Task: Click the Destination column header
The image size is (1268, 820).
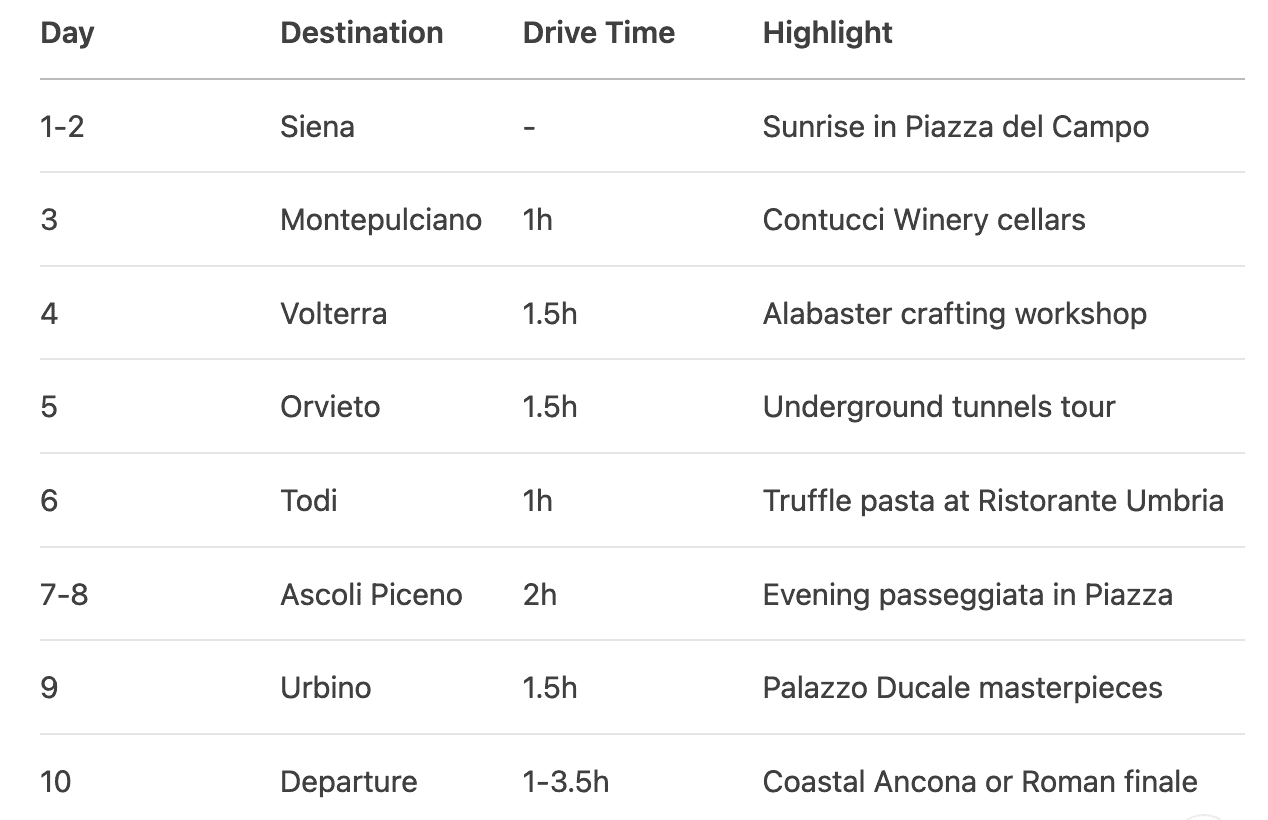Action: [361, 33]
